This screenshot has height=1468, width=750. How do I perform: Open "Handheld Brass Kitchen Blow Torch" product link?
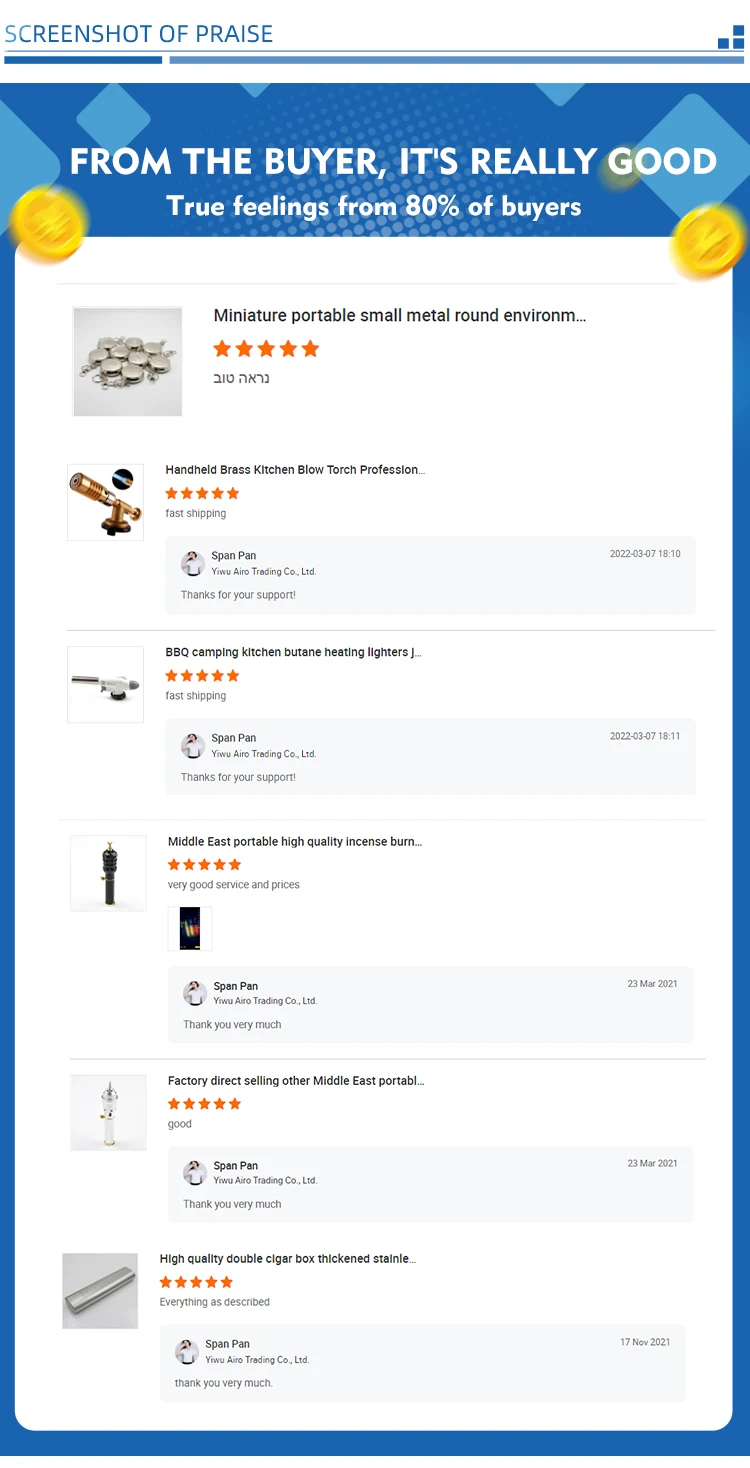click(295, 470)
